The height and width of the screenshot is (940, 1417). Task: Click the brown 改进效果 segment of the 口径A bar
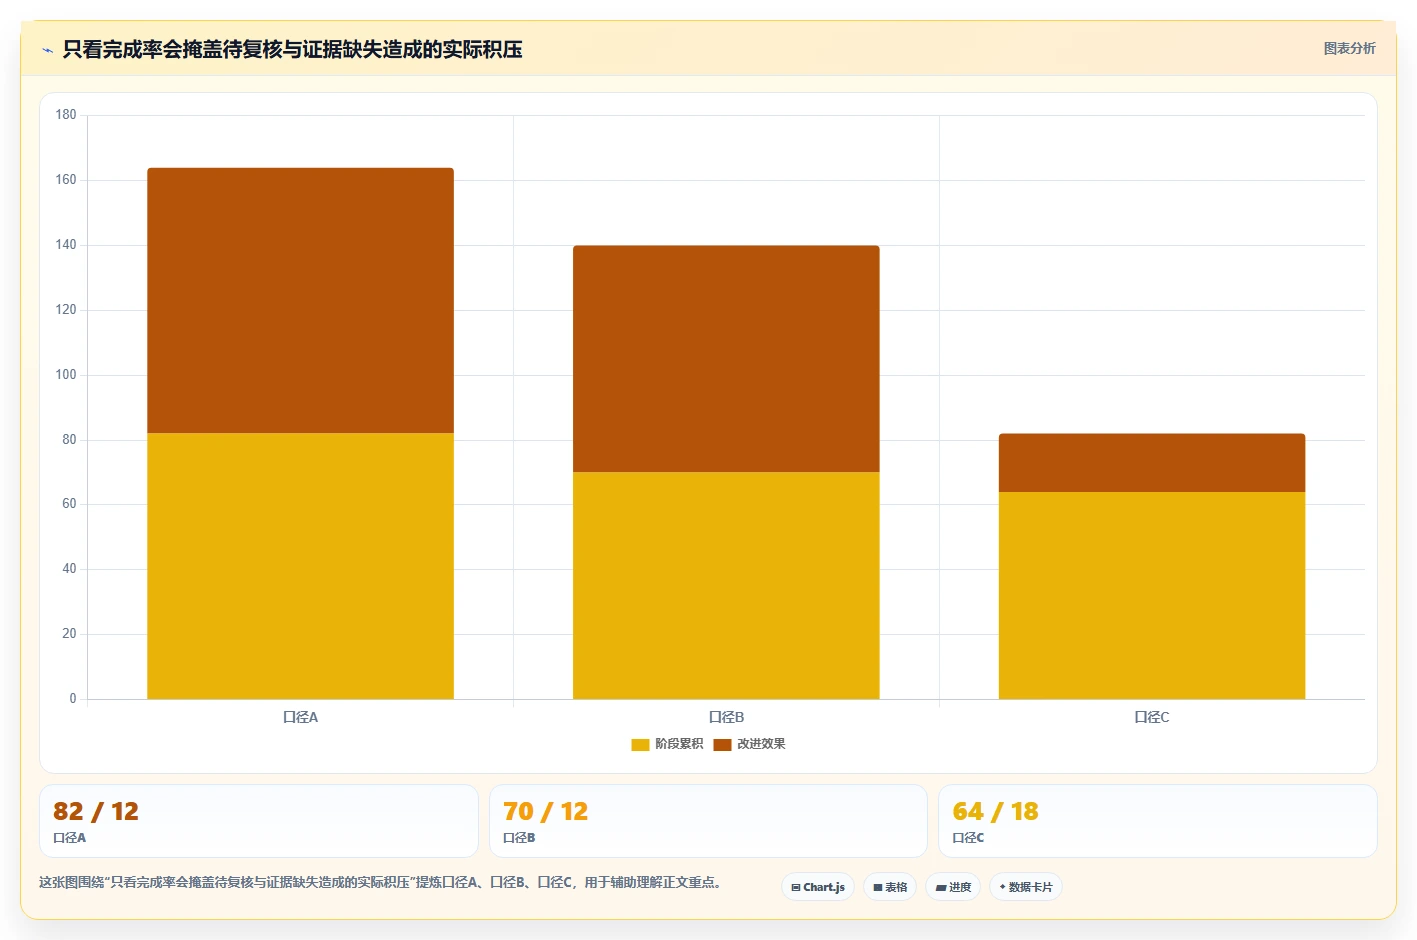pyautogui.click(x=301, y=300)
